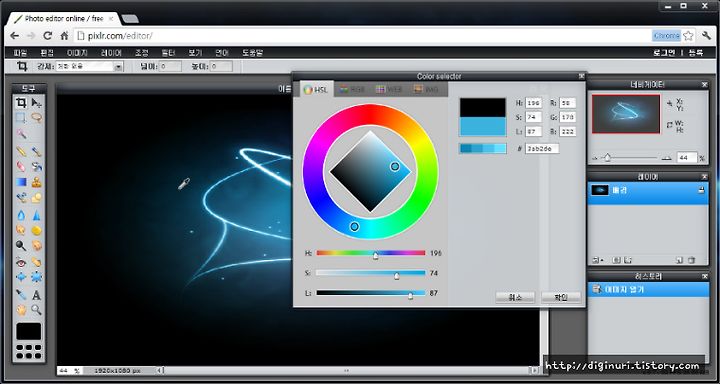Select the Move tool
720x384 pixels.
click(x=37, y=103)
